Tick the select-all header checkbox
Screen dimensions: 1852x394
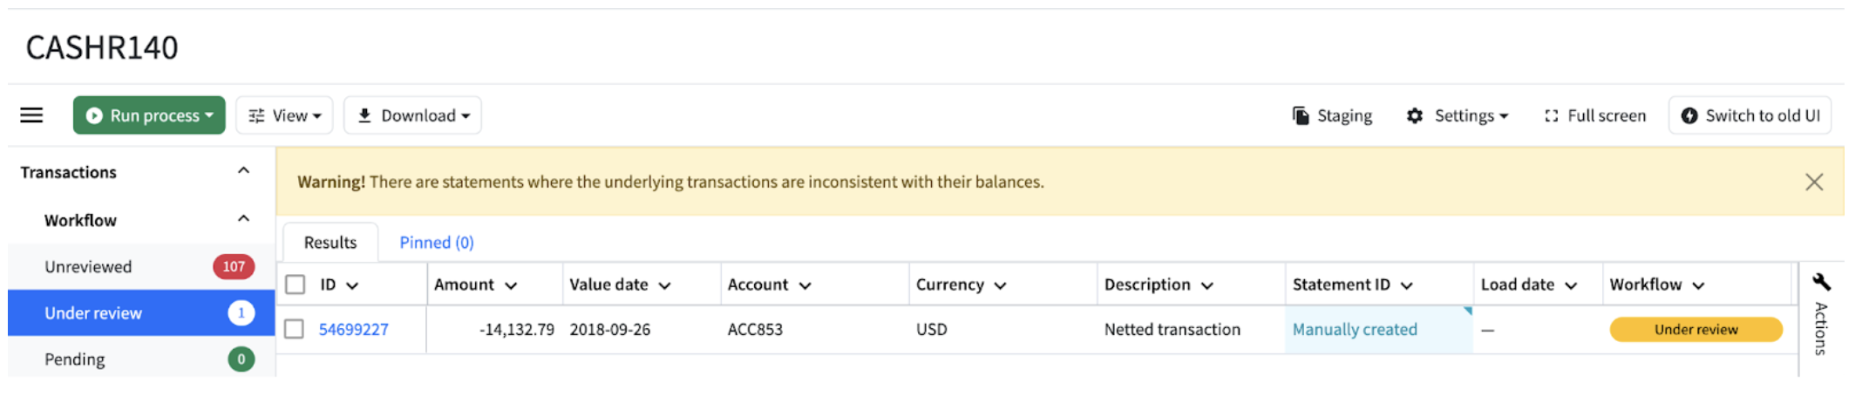tap(295, 284)
